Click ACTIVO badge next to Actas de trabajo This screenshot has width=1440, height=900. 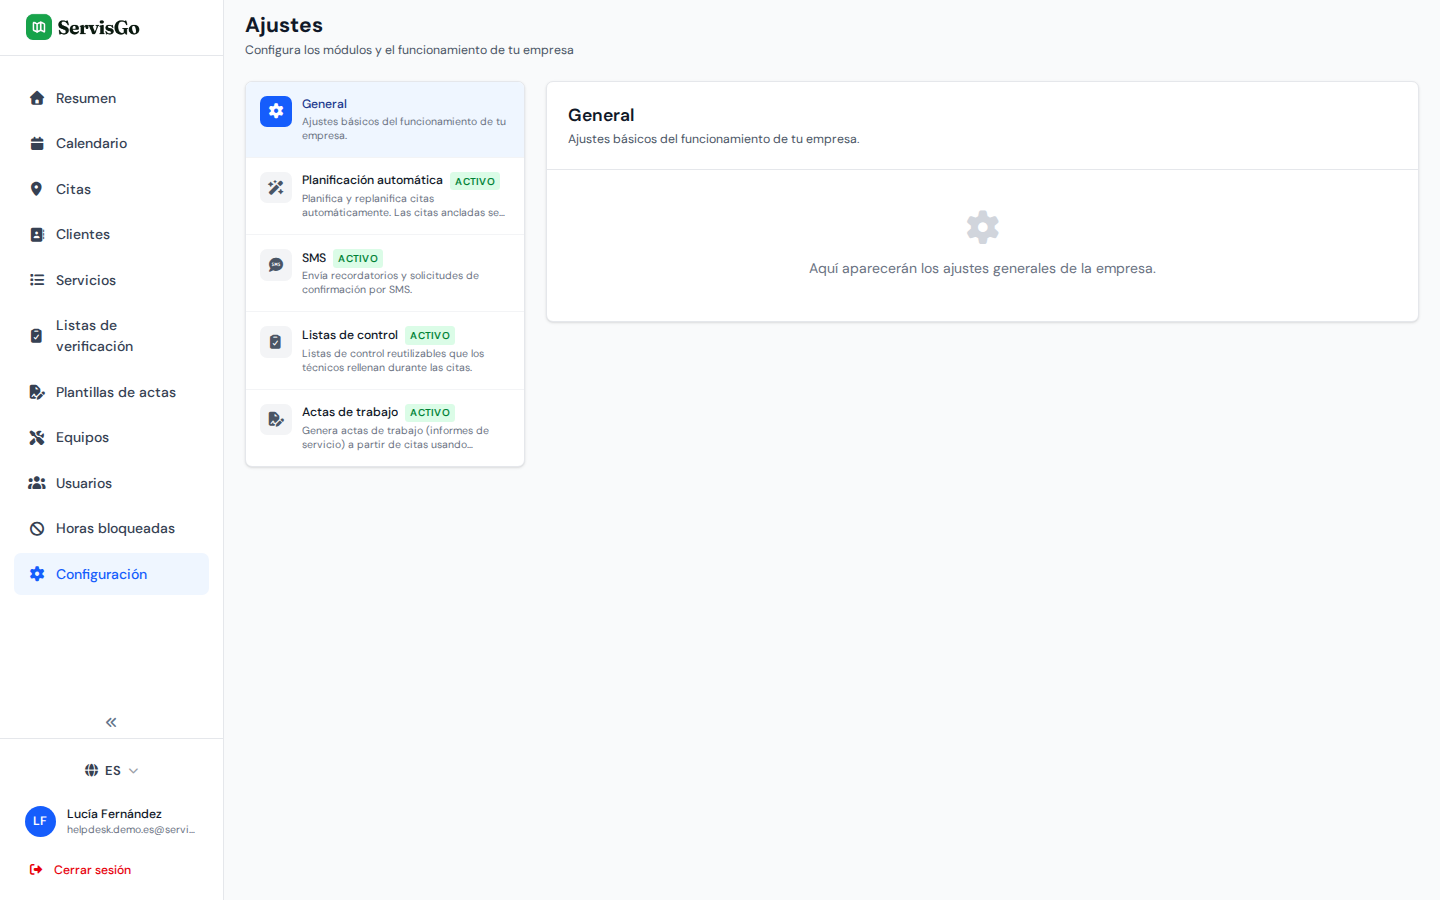click(x=430, y=412)
